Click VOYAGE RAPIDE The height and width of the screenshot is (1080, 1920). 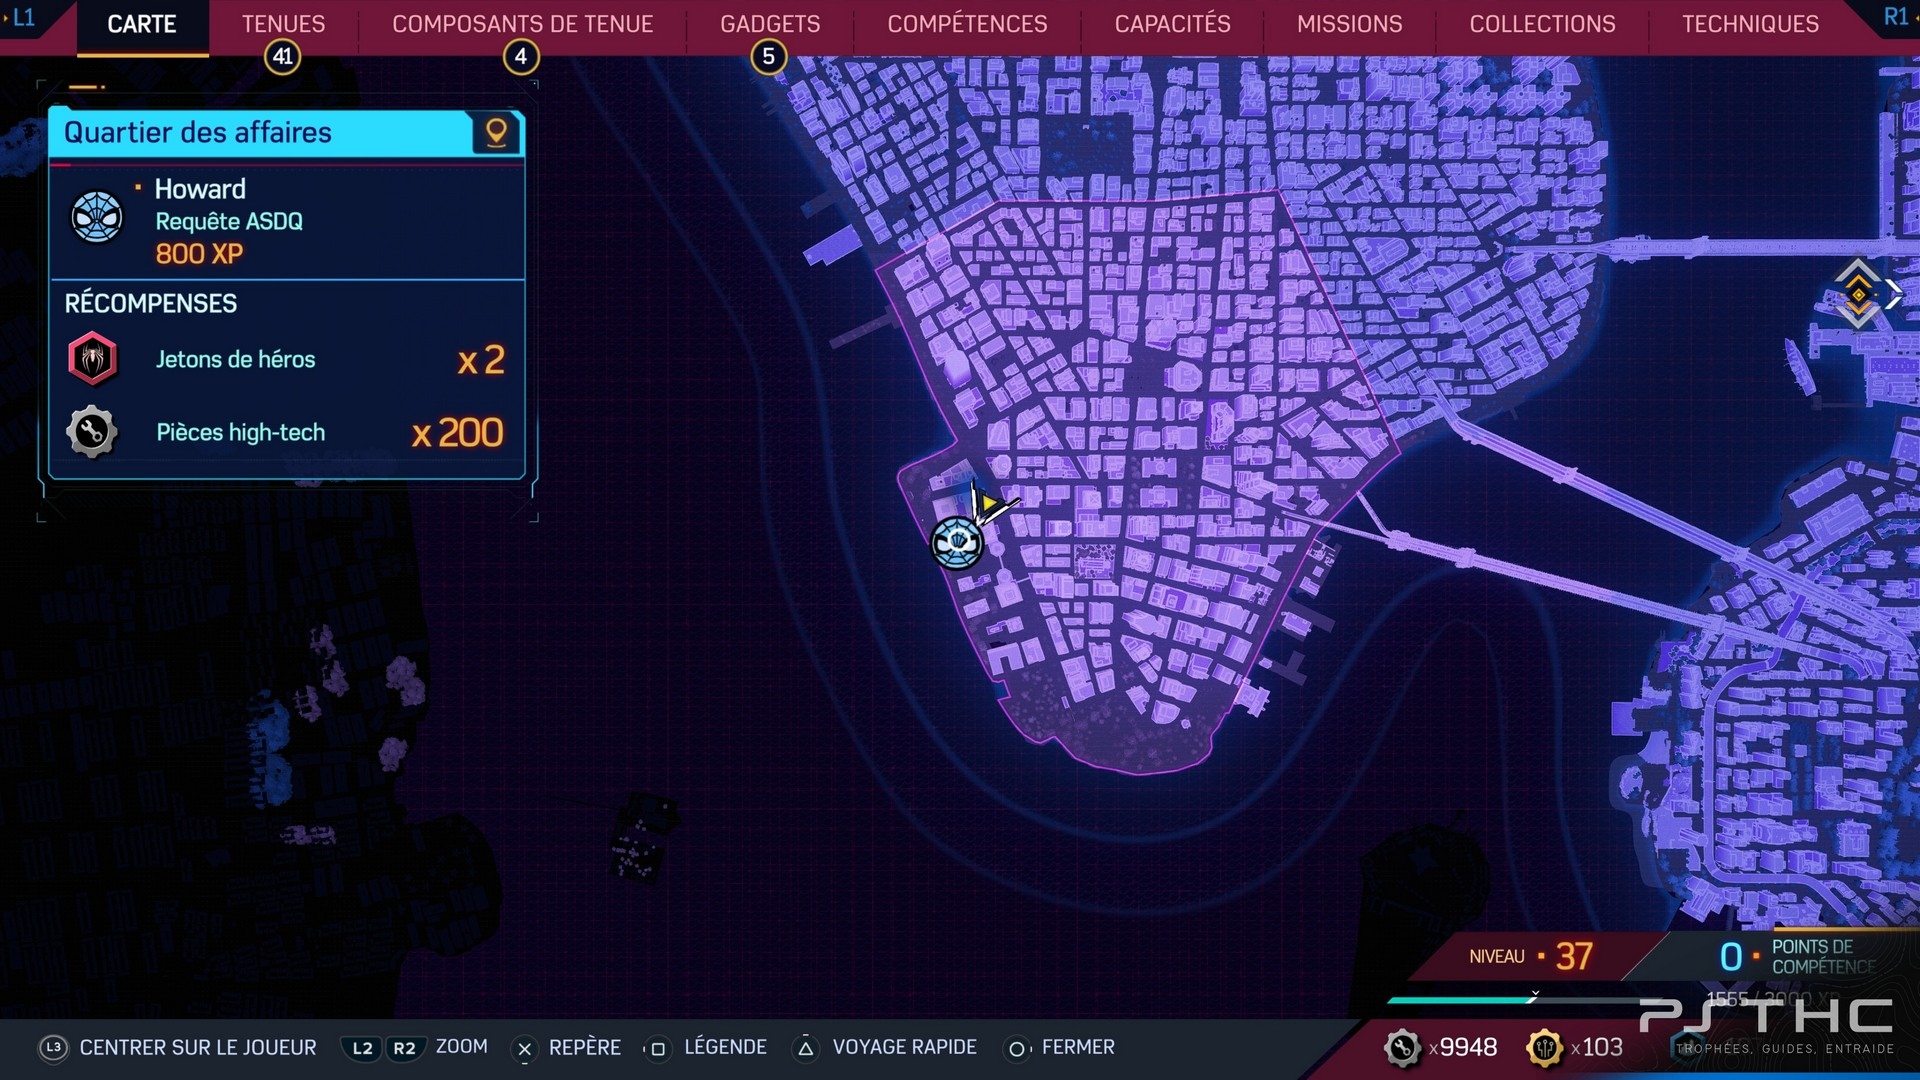coord(905,1047)
